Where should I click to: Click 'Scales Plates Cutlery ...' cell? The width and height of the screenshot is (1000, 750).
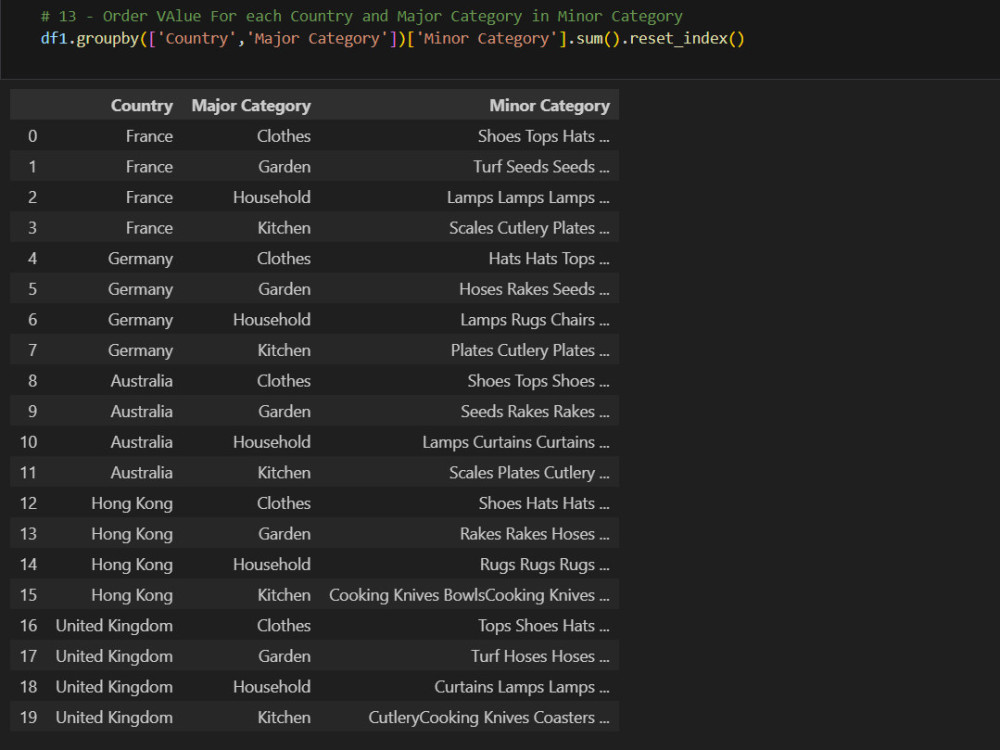[529, 473]
